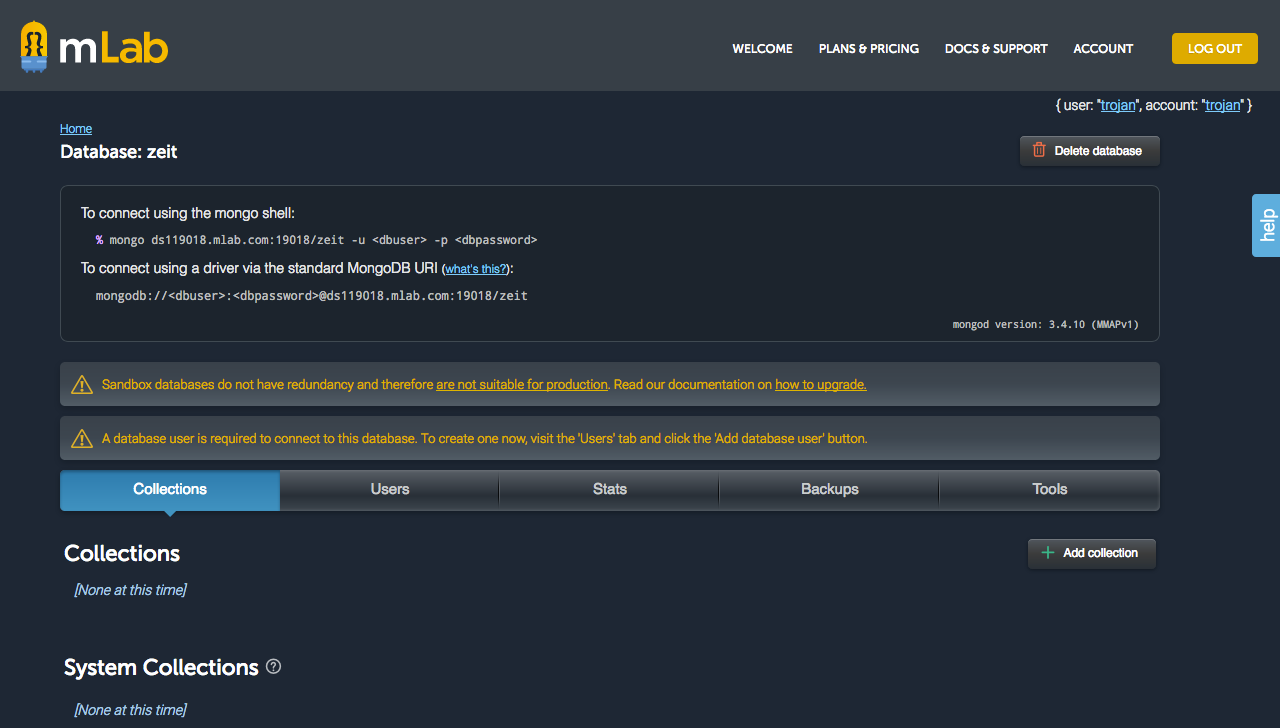The width and height of the screenshot is (1280, 728).
Task: Open the account "trojan" link
Action: pos(1223,105)
